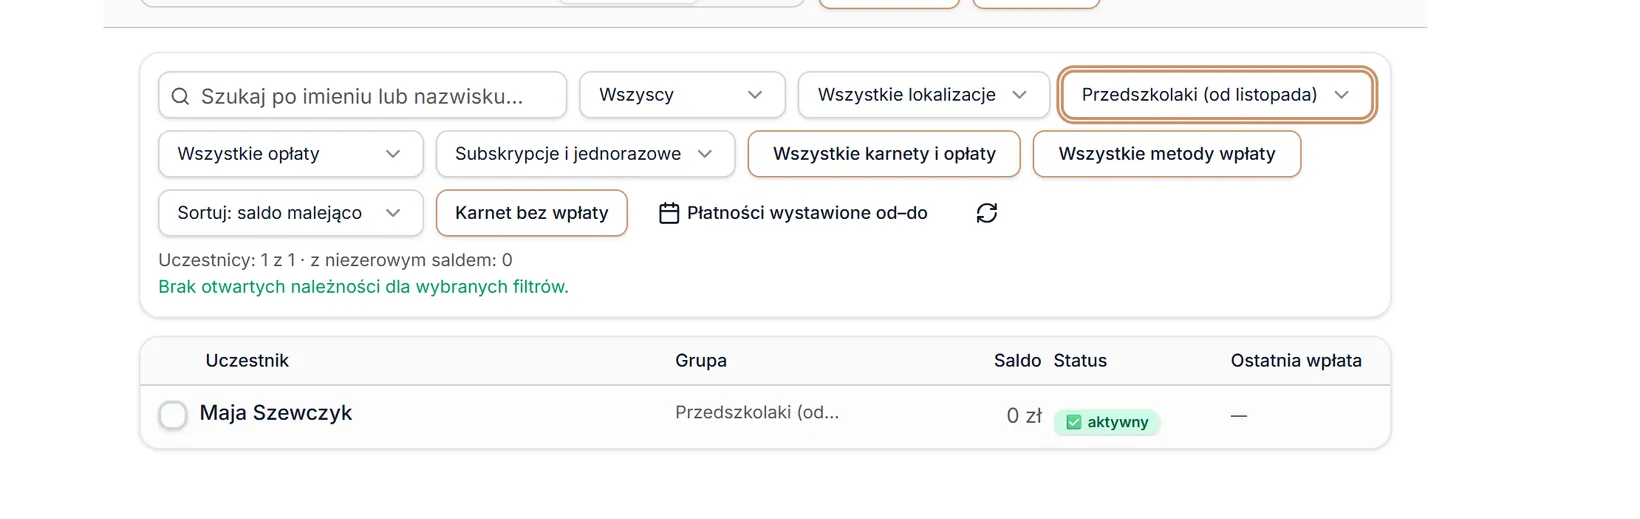Open the Wszystkie lokalizacje dropdown
1640x519 pixels.
pos(923,95)
